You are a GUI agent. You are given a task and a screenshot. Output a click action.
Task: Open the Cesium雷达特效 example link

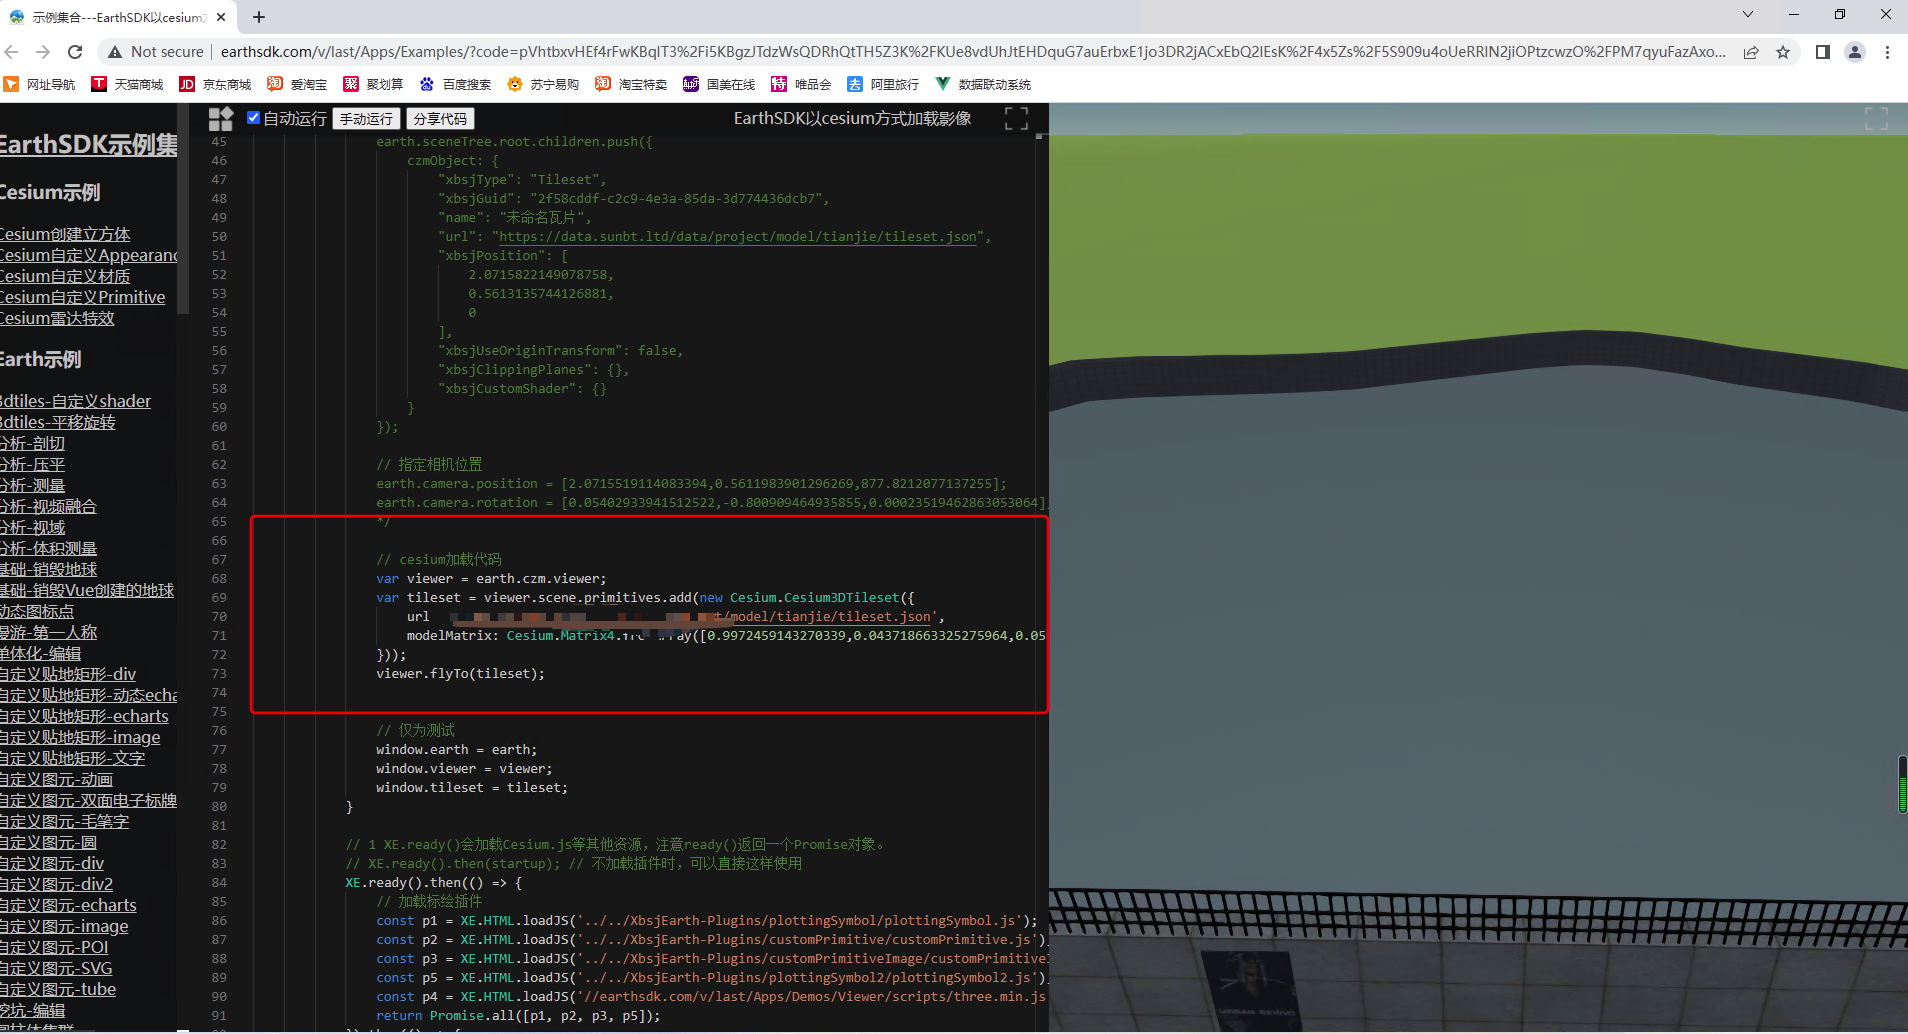tap(57, 318)
